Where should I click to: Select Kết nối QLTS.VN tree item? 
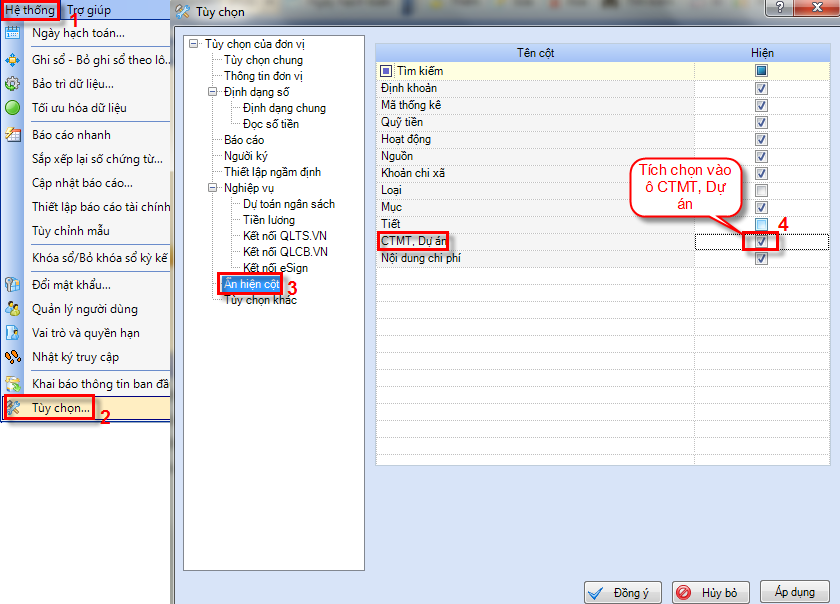coord(284,236)
